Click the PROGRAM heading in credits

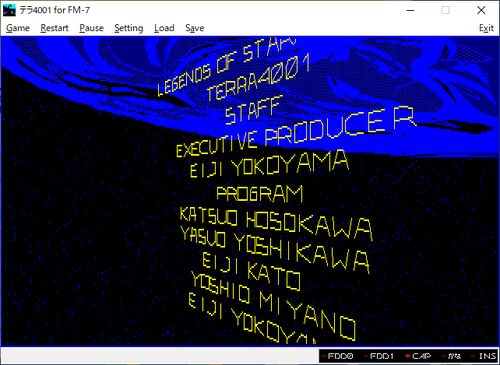pos(260,194)
